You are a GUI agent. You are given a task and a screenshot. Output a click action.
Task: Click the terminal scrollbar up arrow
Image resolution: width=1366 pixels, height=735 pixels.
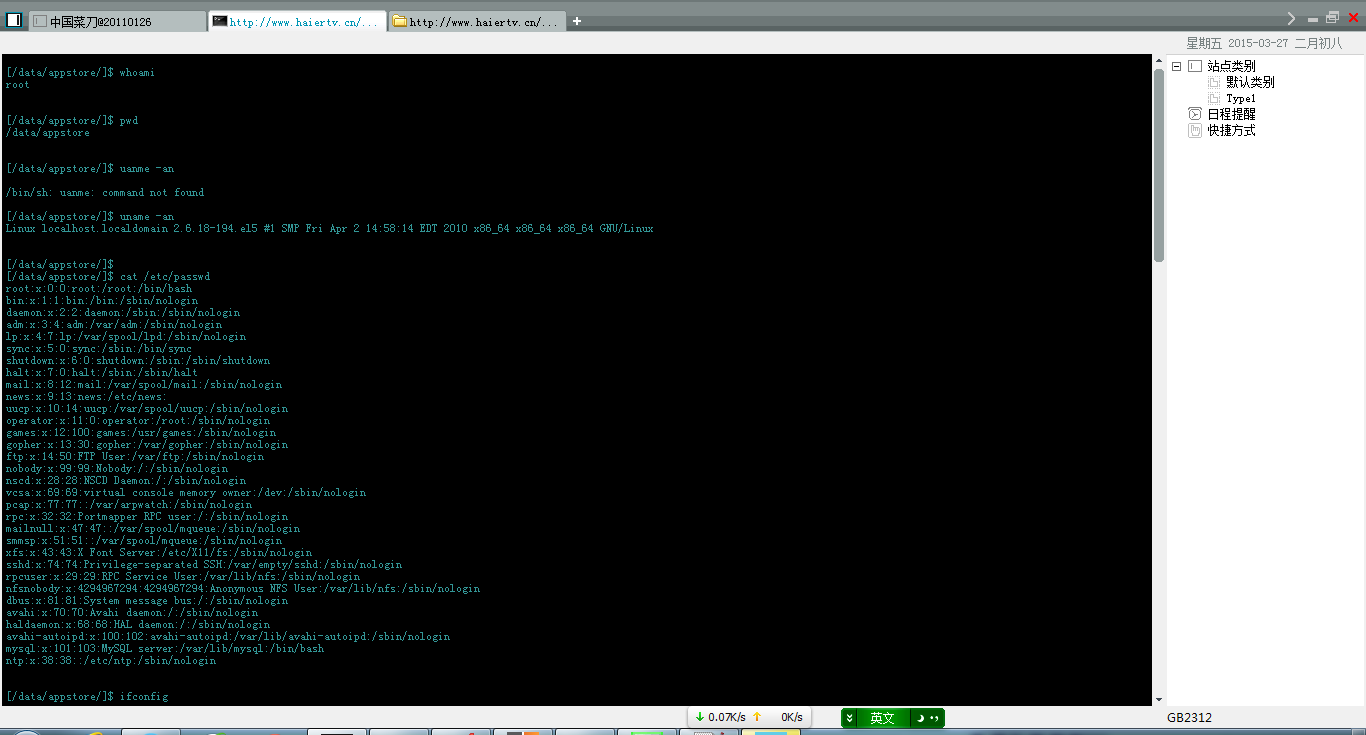click(x=1159, y=61)
